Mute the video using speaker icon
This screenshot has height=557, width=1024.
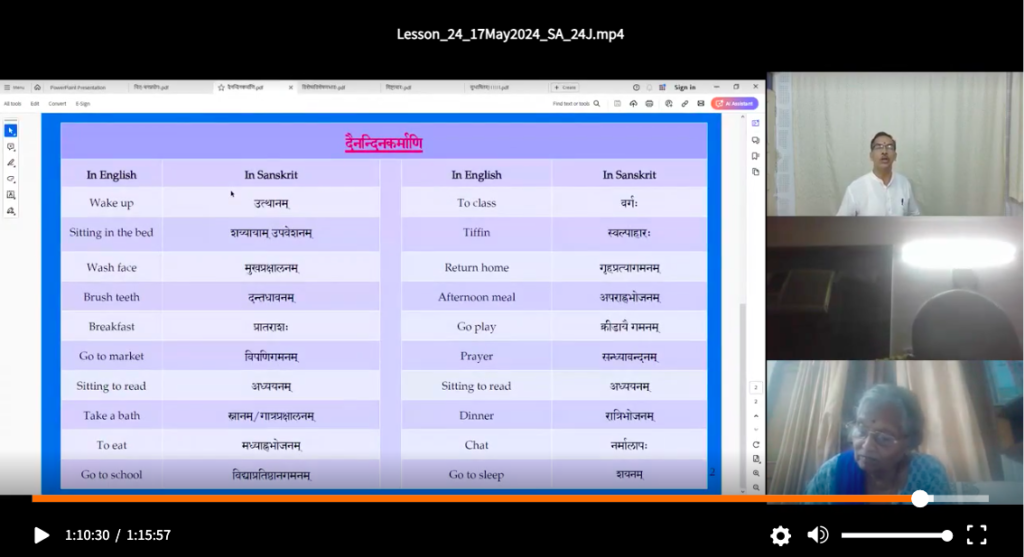click(x=818, y=535)
